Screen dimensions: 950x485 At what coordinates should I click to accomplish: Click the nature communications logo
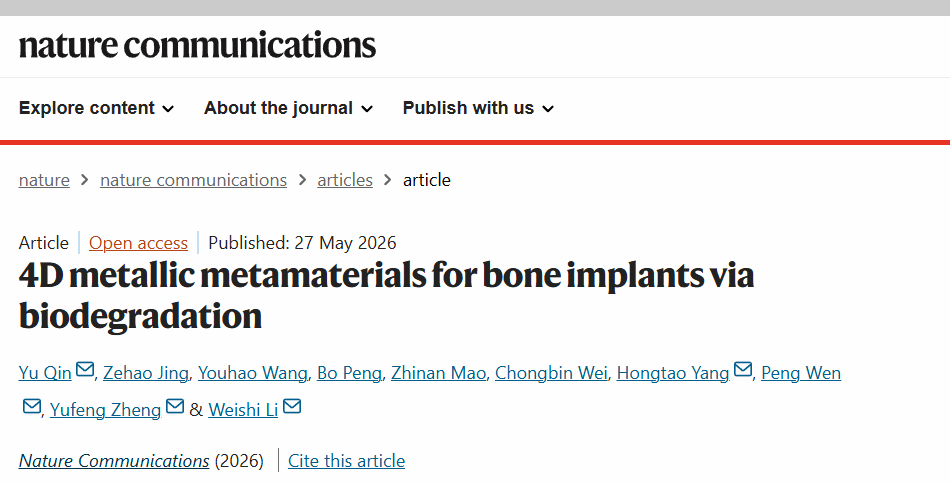198,45
